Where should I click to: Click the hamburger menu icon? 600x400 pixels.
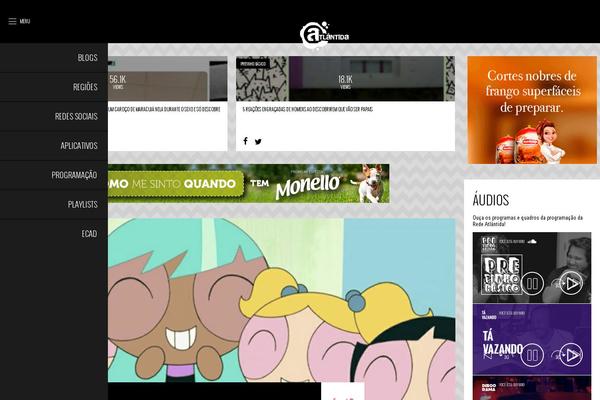[x=13, y=21]
